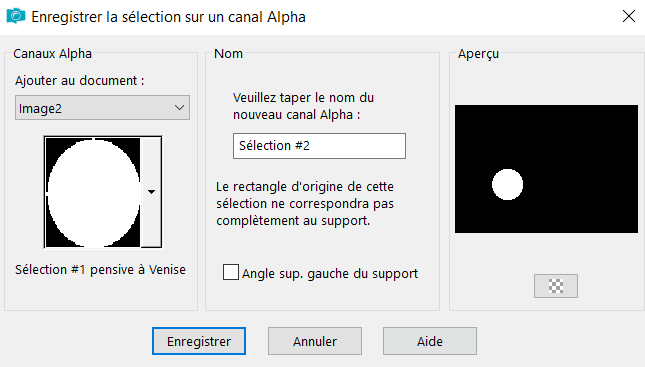Select the white oval alpha channel thumbnail
The height and width of the screenshot is (367, 645).
pyautogui.click(x=93, y=192)
